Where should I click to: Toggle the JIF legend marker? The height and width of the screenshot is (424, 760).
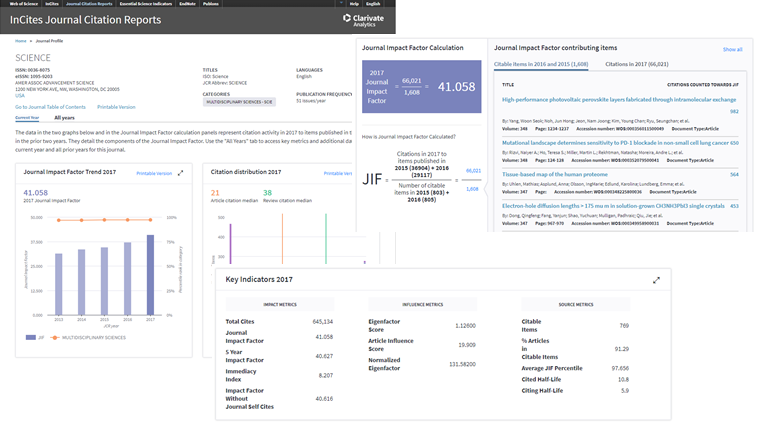[31, 337]
